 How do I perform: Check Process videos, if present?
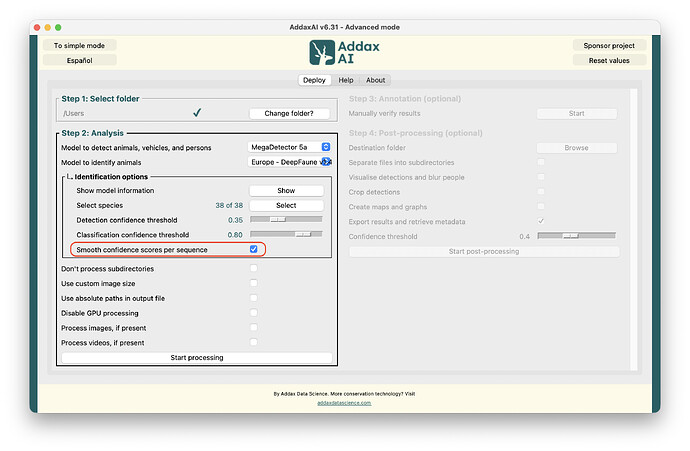253,342
